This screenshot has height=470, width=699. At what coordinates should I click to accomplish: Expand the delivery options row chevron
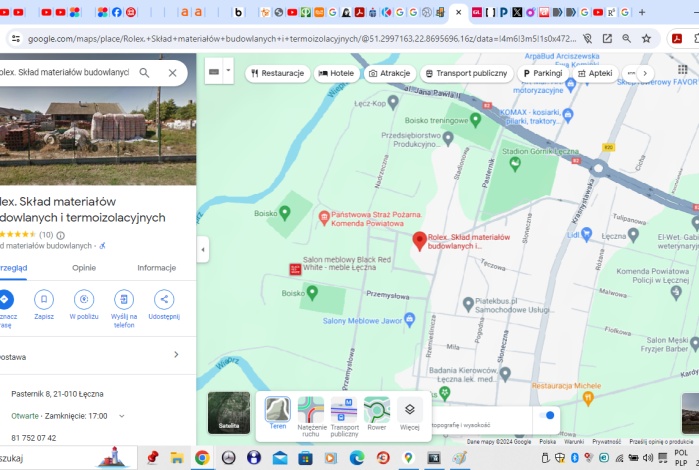click(x=176, y=355)
